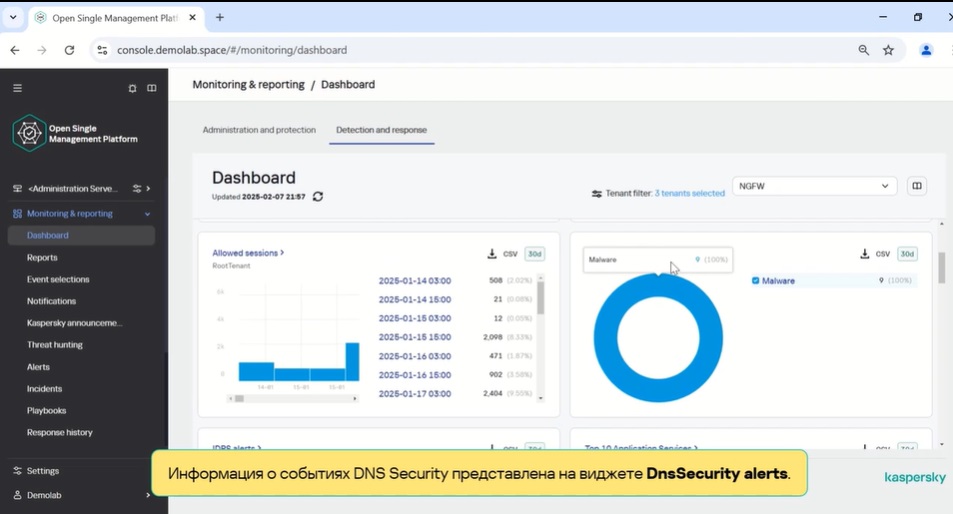The height and width of the screenshot is (514, 953).
Task: Change the 30d period on Malware widget
Action: click(x=907, y=254)
